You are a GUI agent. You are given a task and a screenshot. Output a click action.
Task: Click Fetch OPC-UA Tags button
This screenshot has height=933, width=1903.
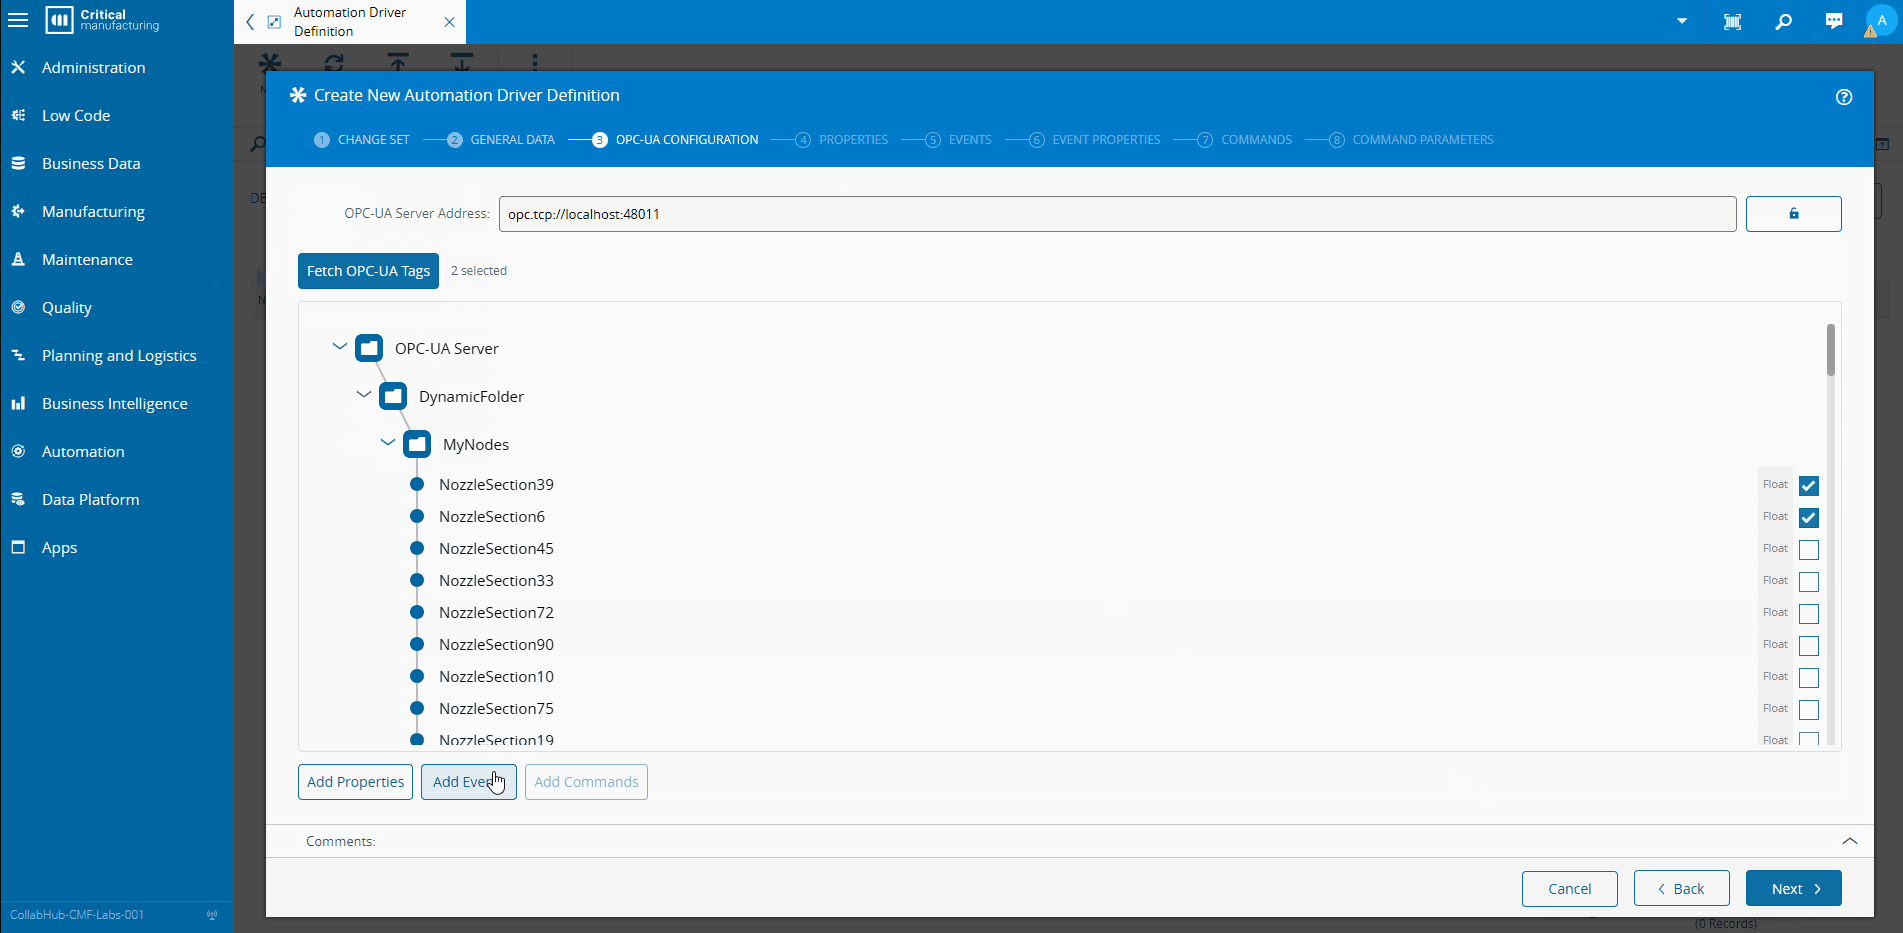click(x=368, y=271)
